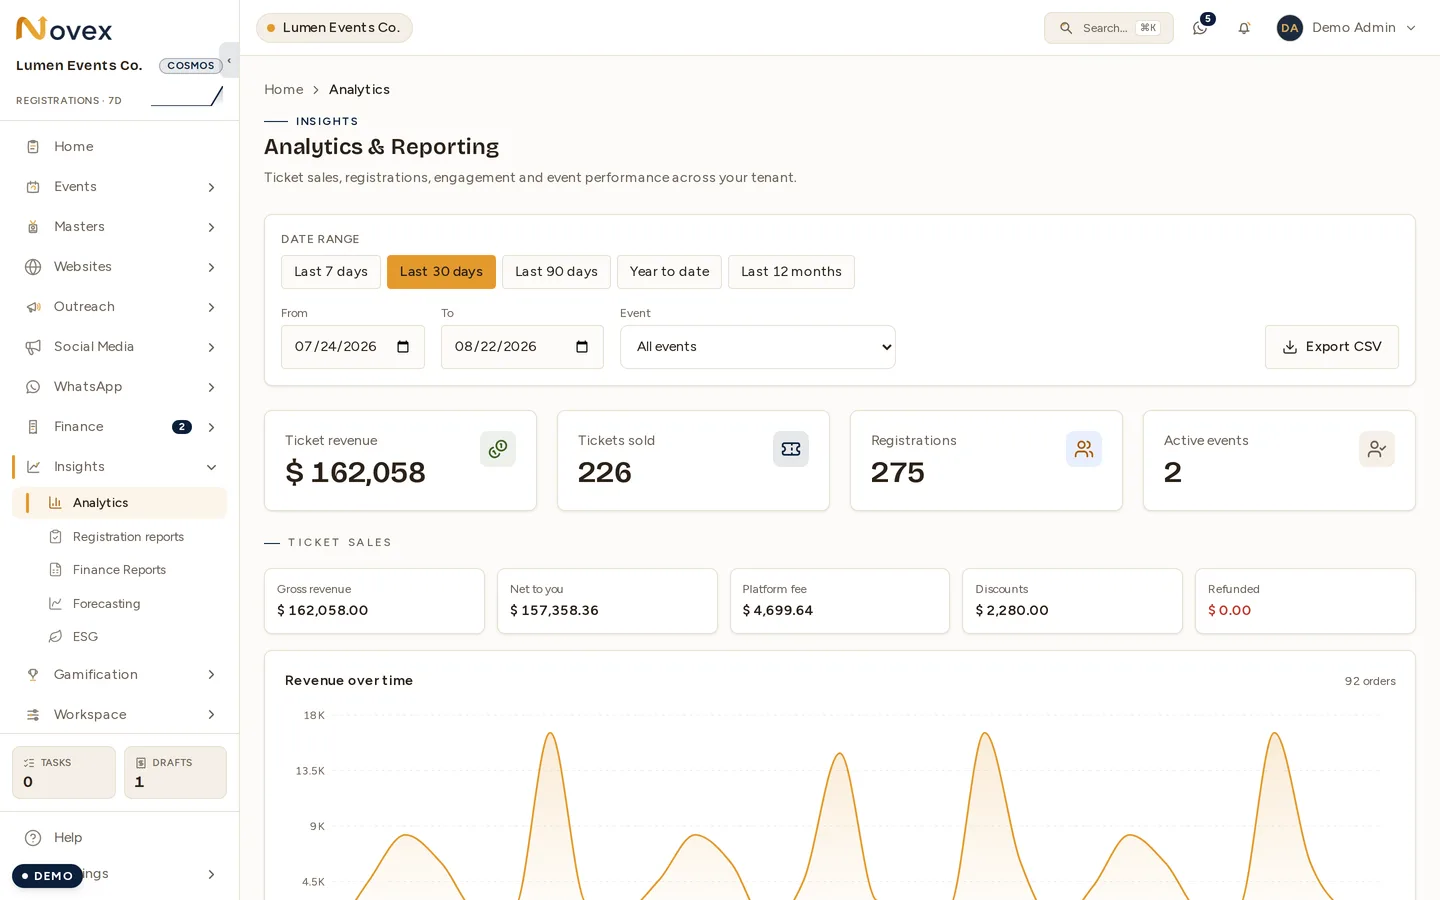
Task: Click the COSMOS plan badge
Action: (191, 66)
